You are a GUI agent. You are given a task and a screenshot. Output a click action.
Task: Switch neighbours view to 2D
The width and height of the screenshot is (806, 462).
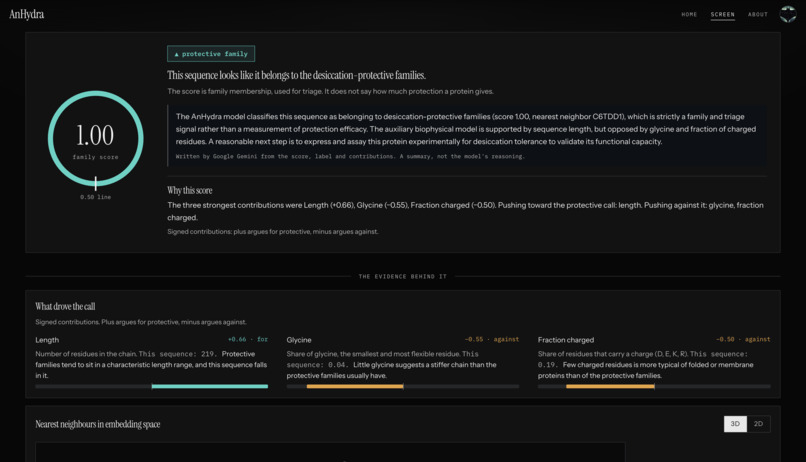coord(758,424)
